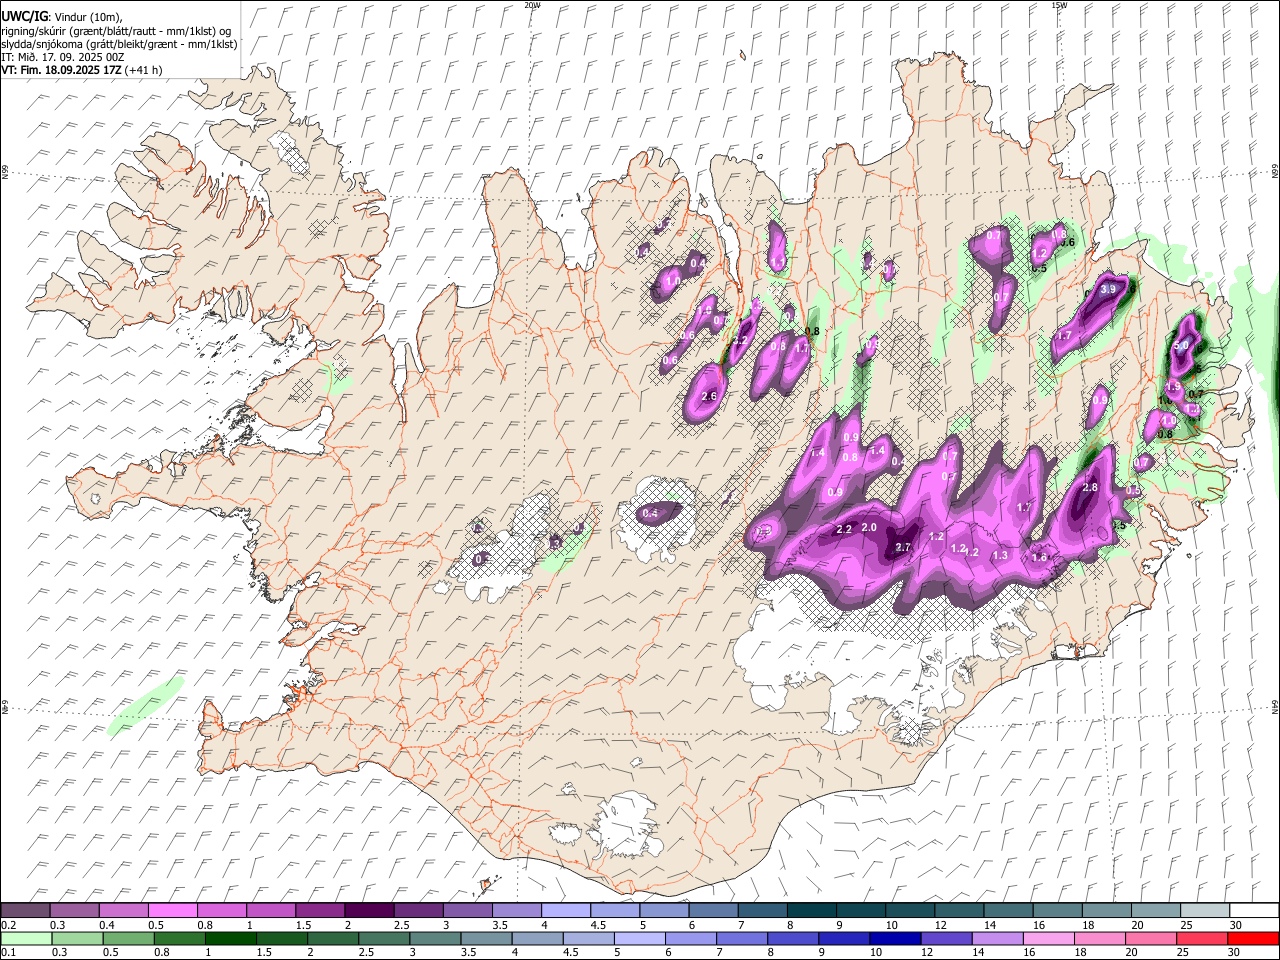Click the 2.8 precipitation value on map
Image resolution: width=1280 pixels, height=960 pixels.
pos(1090,487)
